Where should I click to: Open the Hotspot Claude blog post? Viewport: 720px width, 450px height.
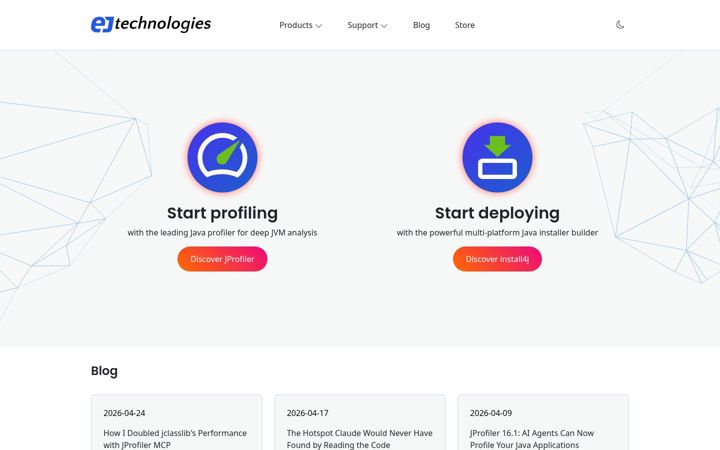[360, 439]
